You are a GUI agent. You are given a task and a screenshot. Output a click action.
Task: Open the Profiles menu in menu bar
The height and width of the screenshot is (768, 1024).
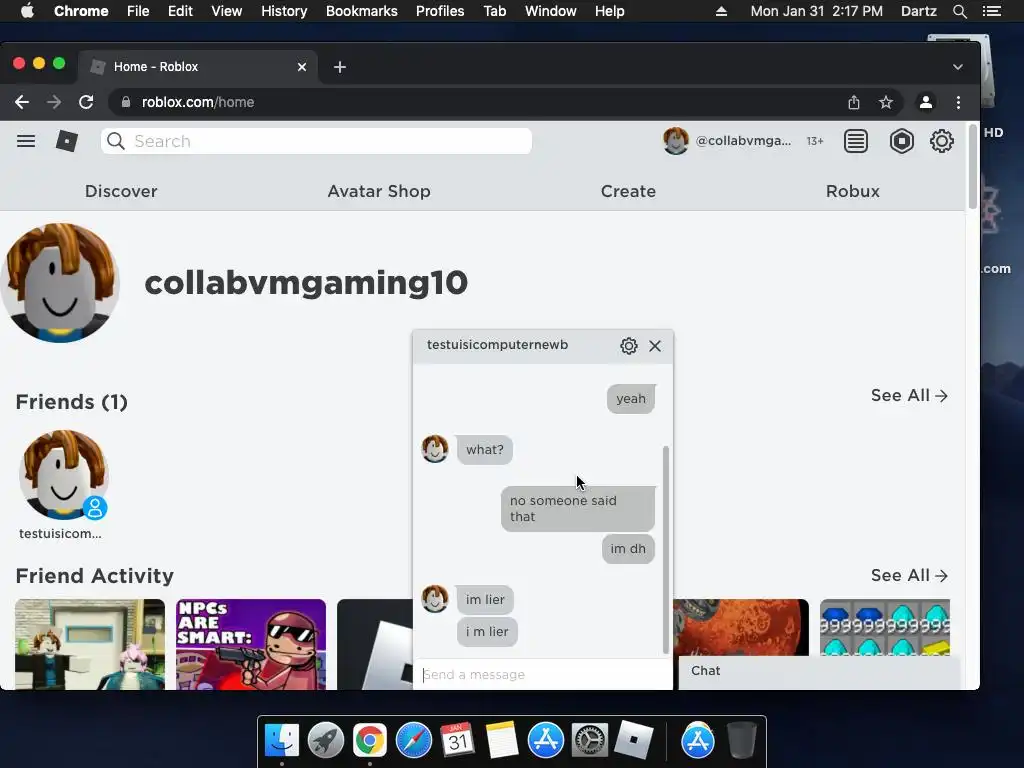[x=440, y=11]
